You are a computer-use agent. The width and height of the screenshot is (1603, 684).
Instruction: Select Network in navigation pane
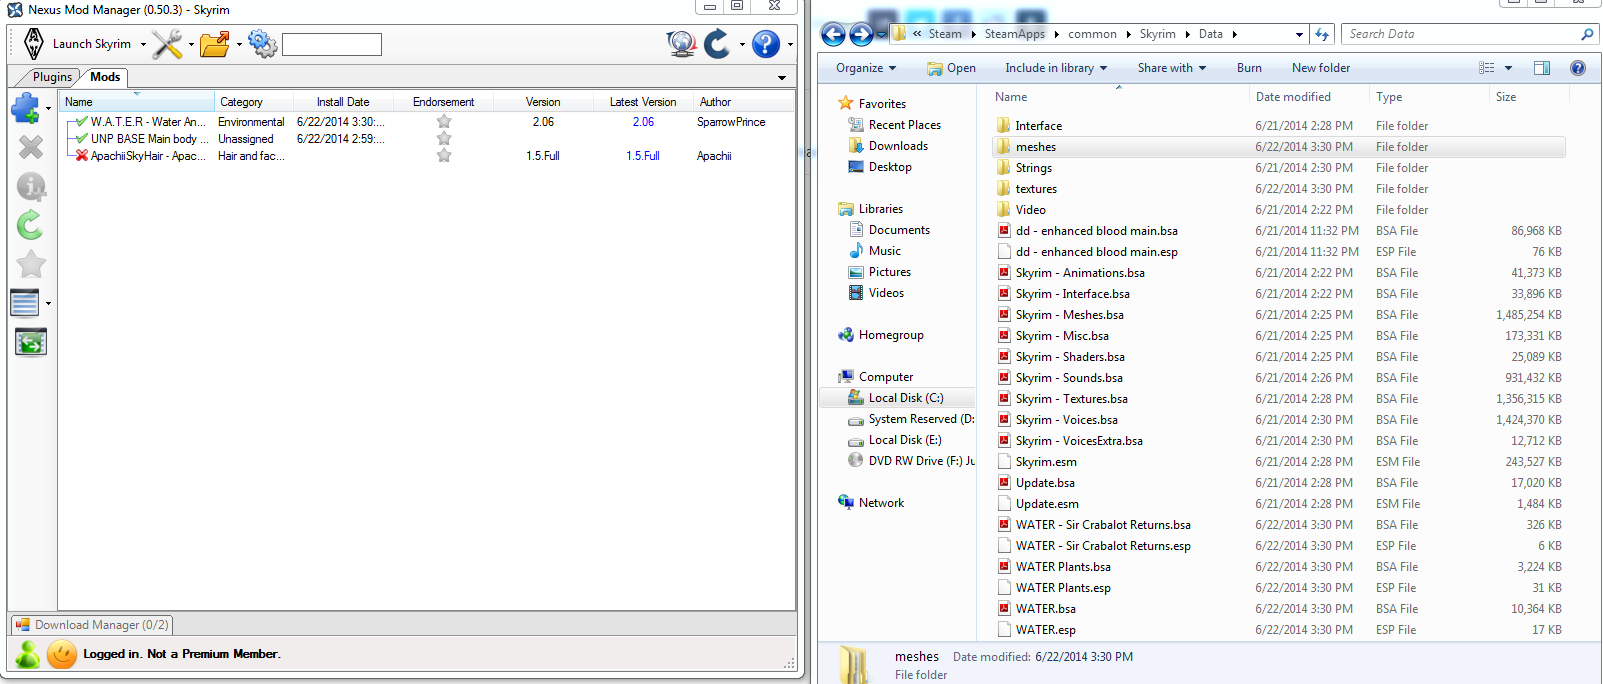881,503
